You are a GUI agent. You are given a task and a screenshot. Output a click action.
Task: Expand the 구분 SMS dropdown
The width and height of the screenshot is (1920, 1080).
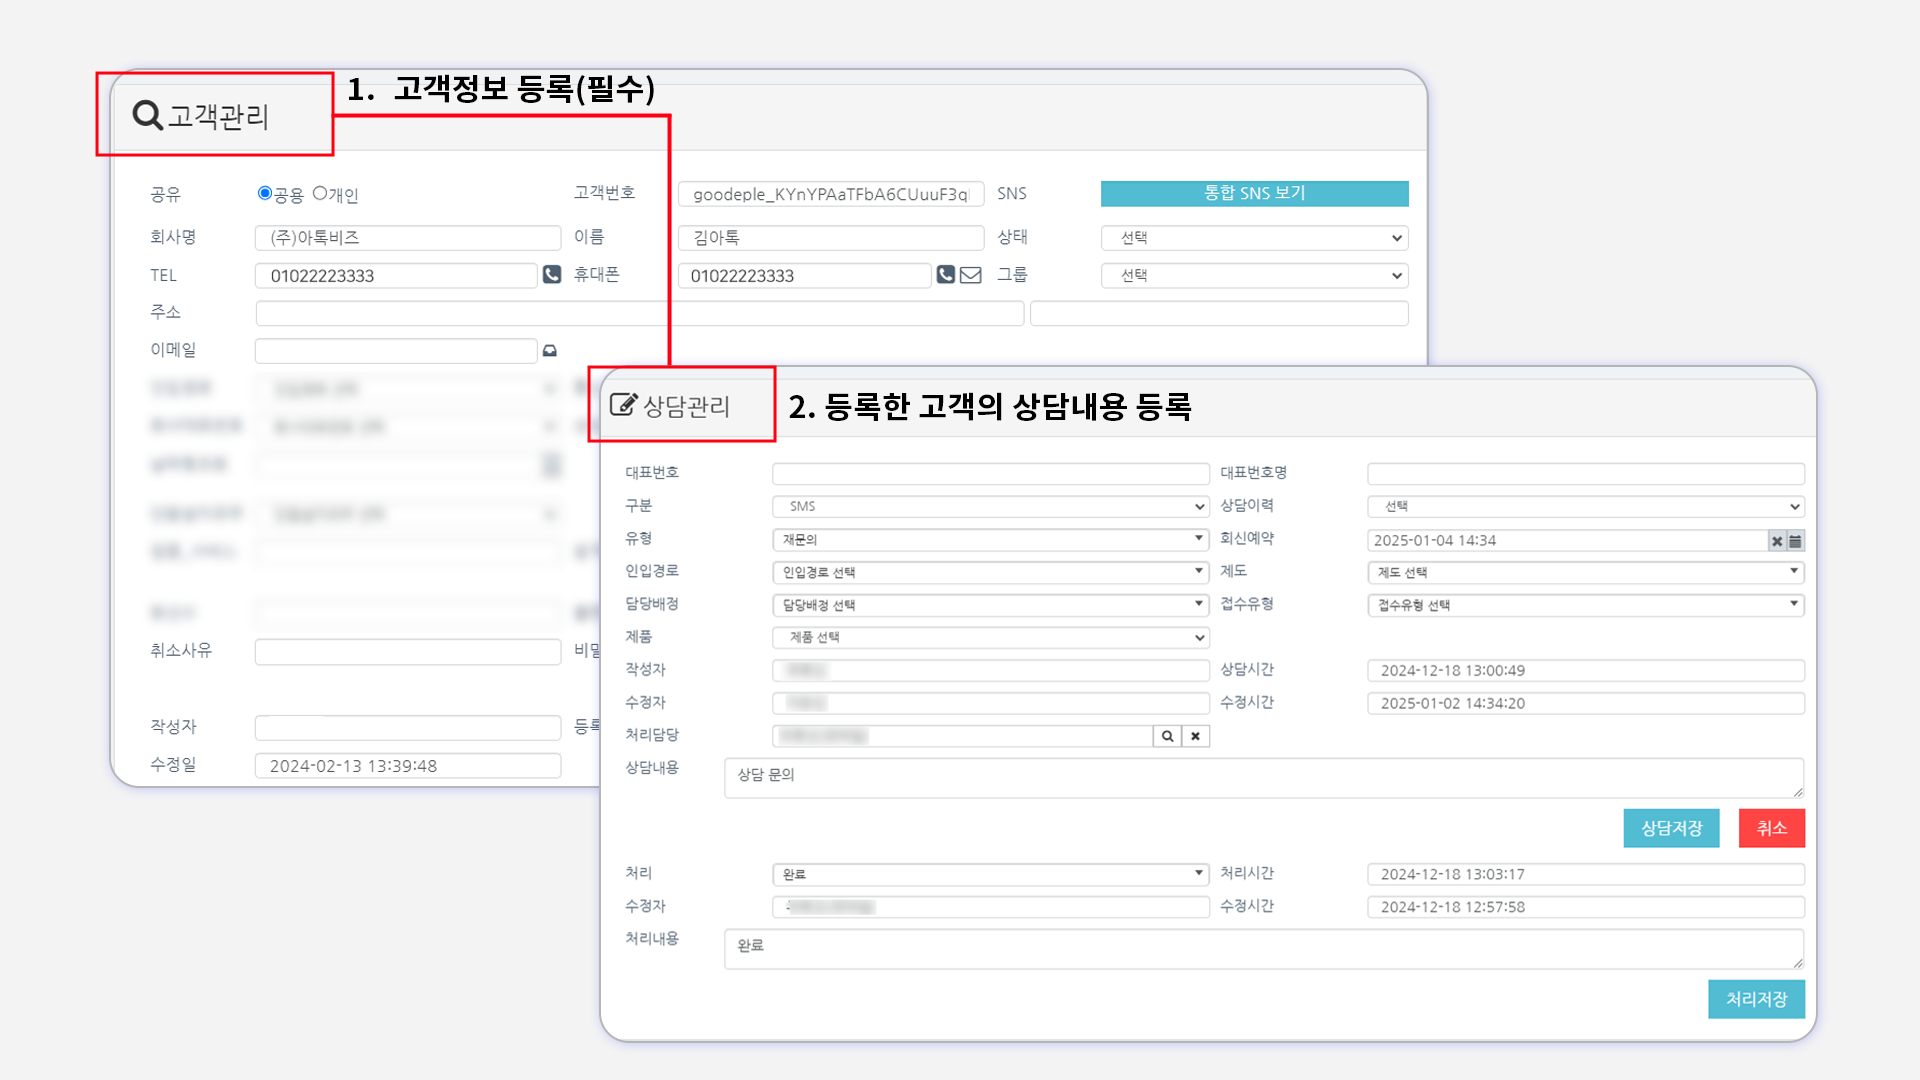coord(990,507)
